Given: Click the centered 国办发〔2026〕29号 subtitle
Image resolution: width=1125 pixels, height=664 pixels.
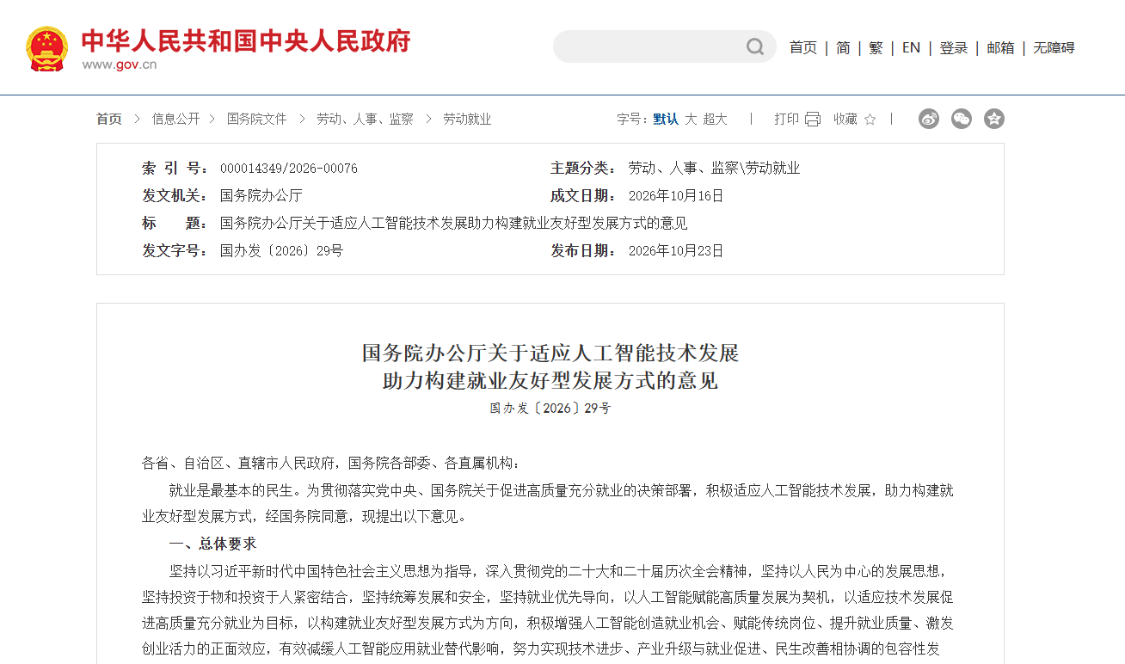Looking at the screenshot, I should 550,408.
